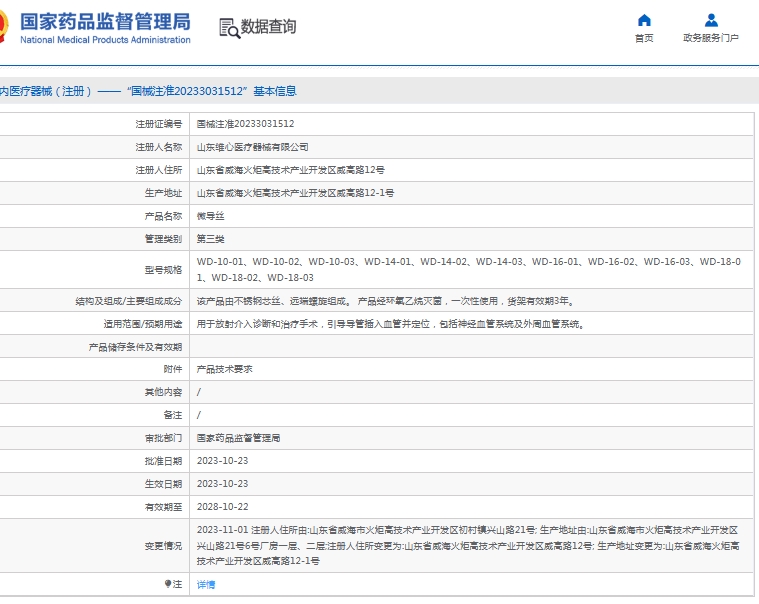759x604 pixels.
Task: Click expiry date 2028-10-22
Action: [223, 507]
